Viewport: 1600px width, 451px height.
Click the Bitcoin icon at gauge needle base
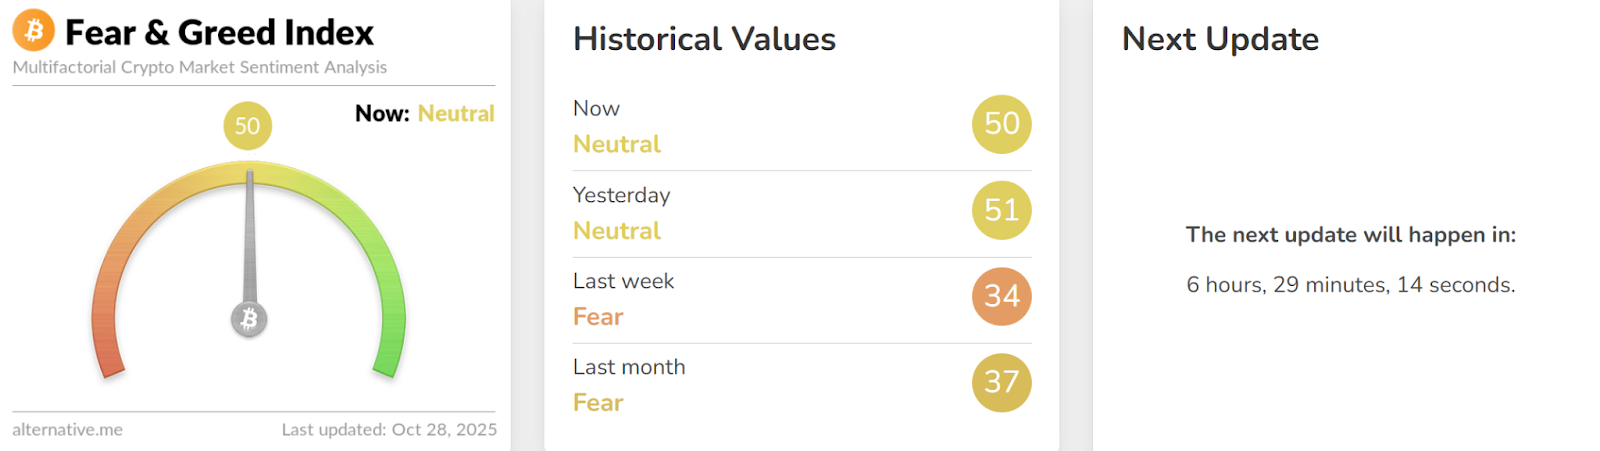click(x=249, y=319)
